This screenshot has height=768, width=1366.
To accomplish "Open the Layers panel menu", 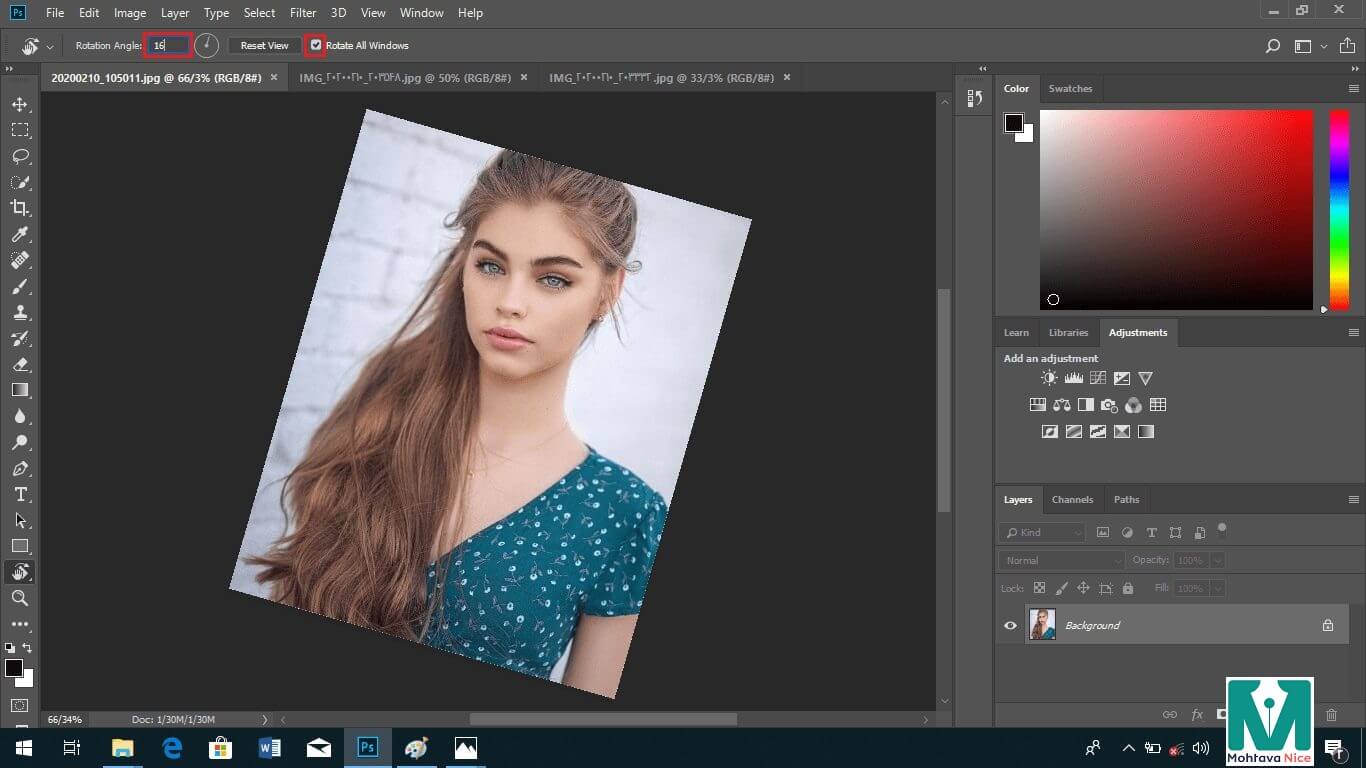I will (1354, 499).
